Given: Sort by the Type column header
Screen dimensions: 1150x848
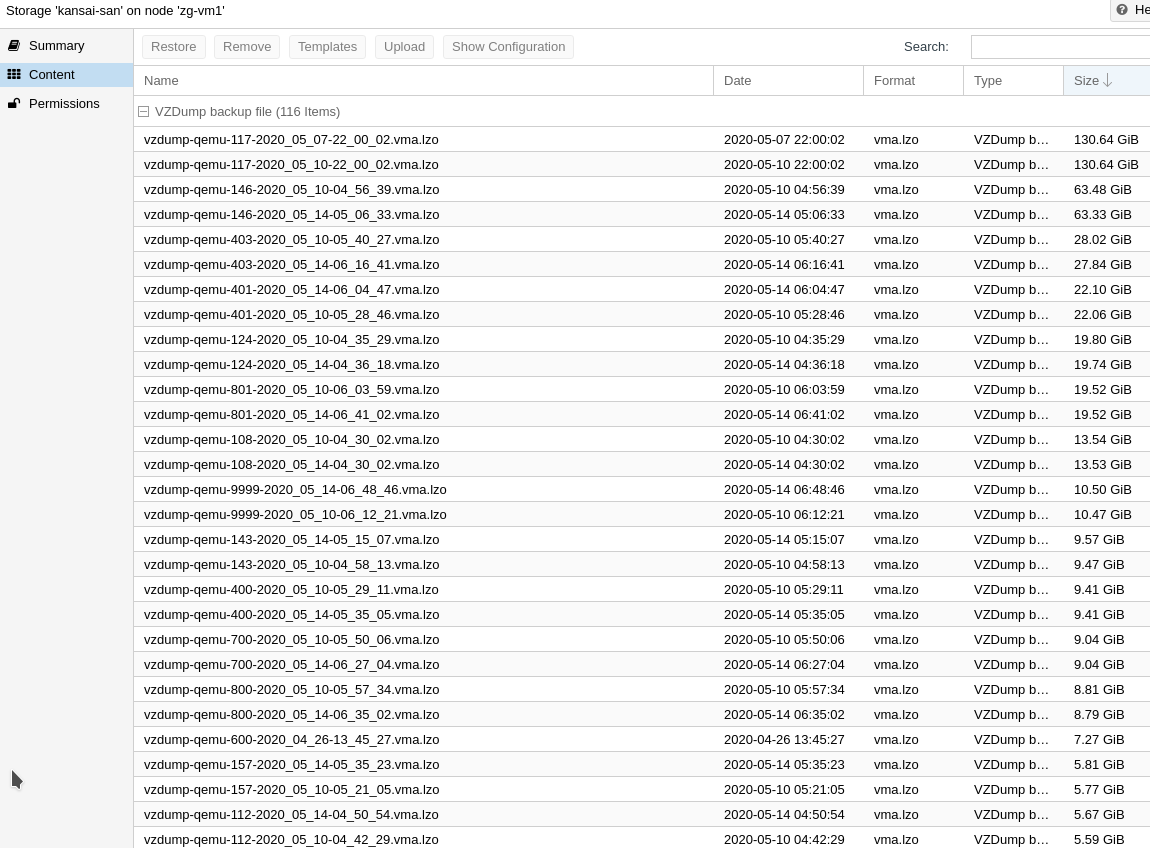Looking at the screenshot, I should 1014,81.
